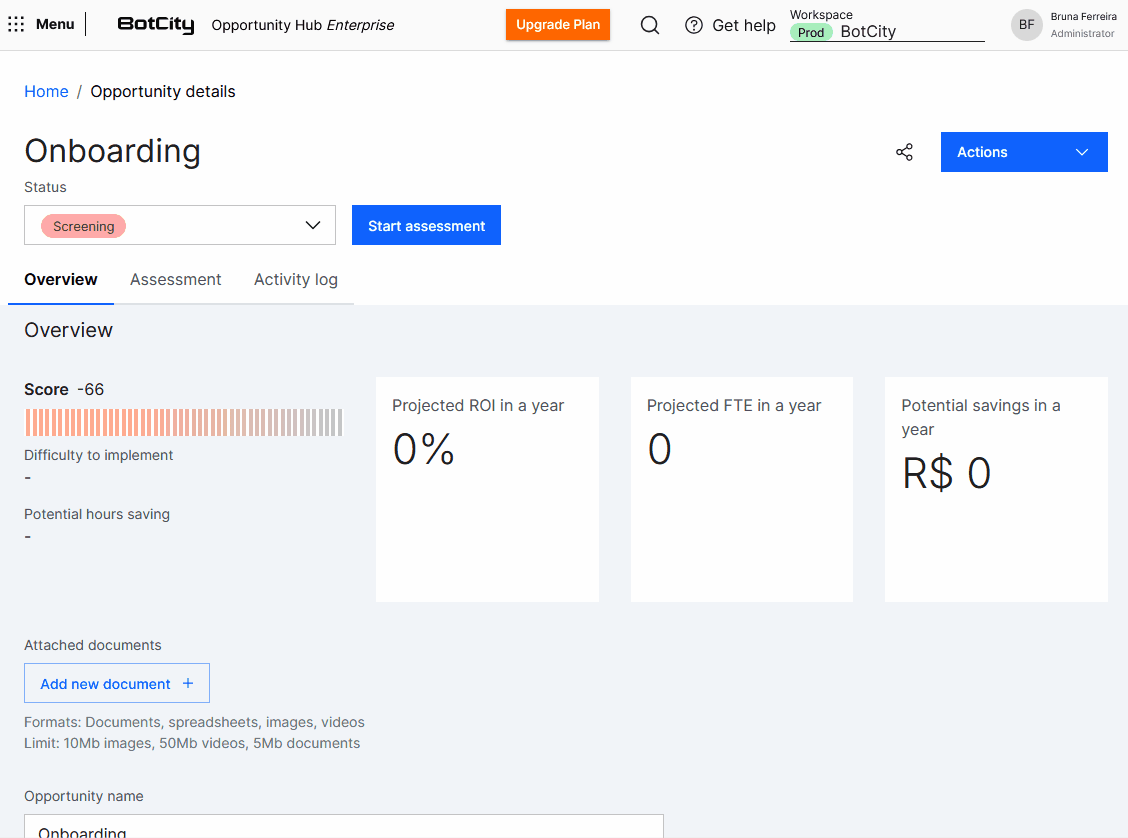Open the Status dropdown showing Screening

[180, 225]
